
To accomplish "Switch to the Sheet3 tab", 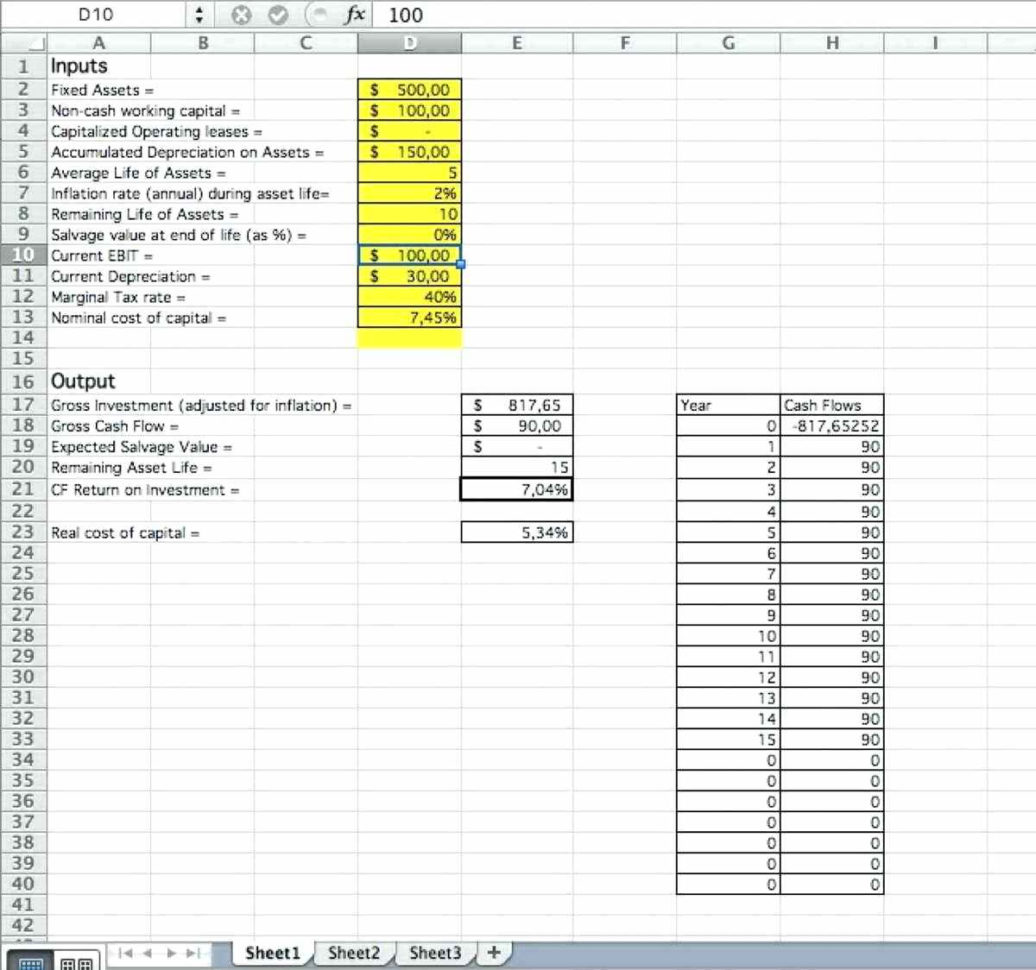I will pyautogui.click(x=434, y=953).
